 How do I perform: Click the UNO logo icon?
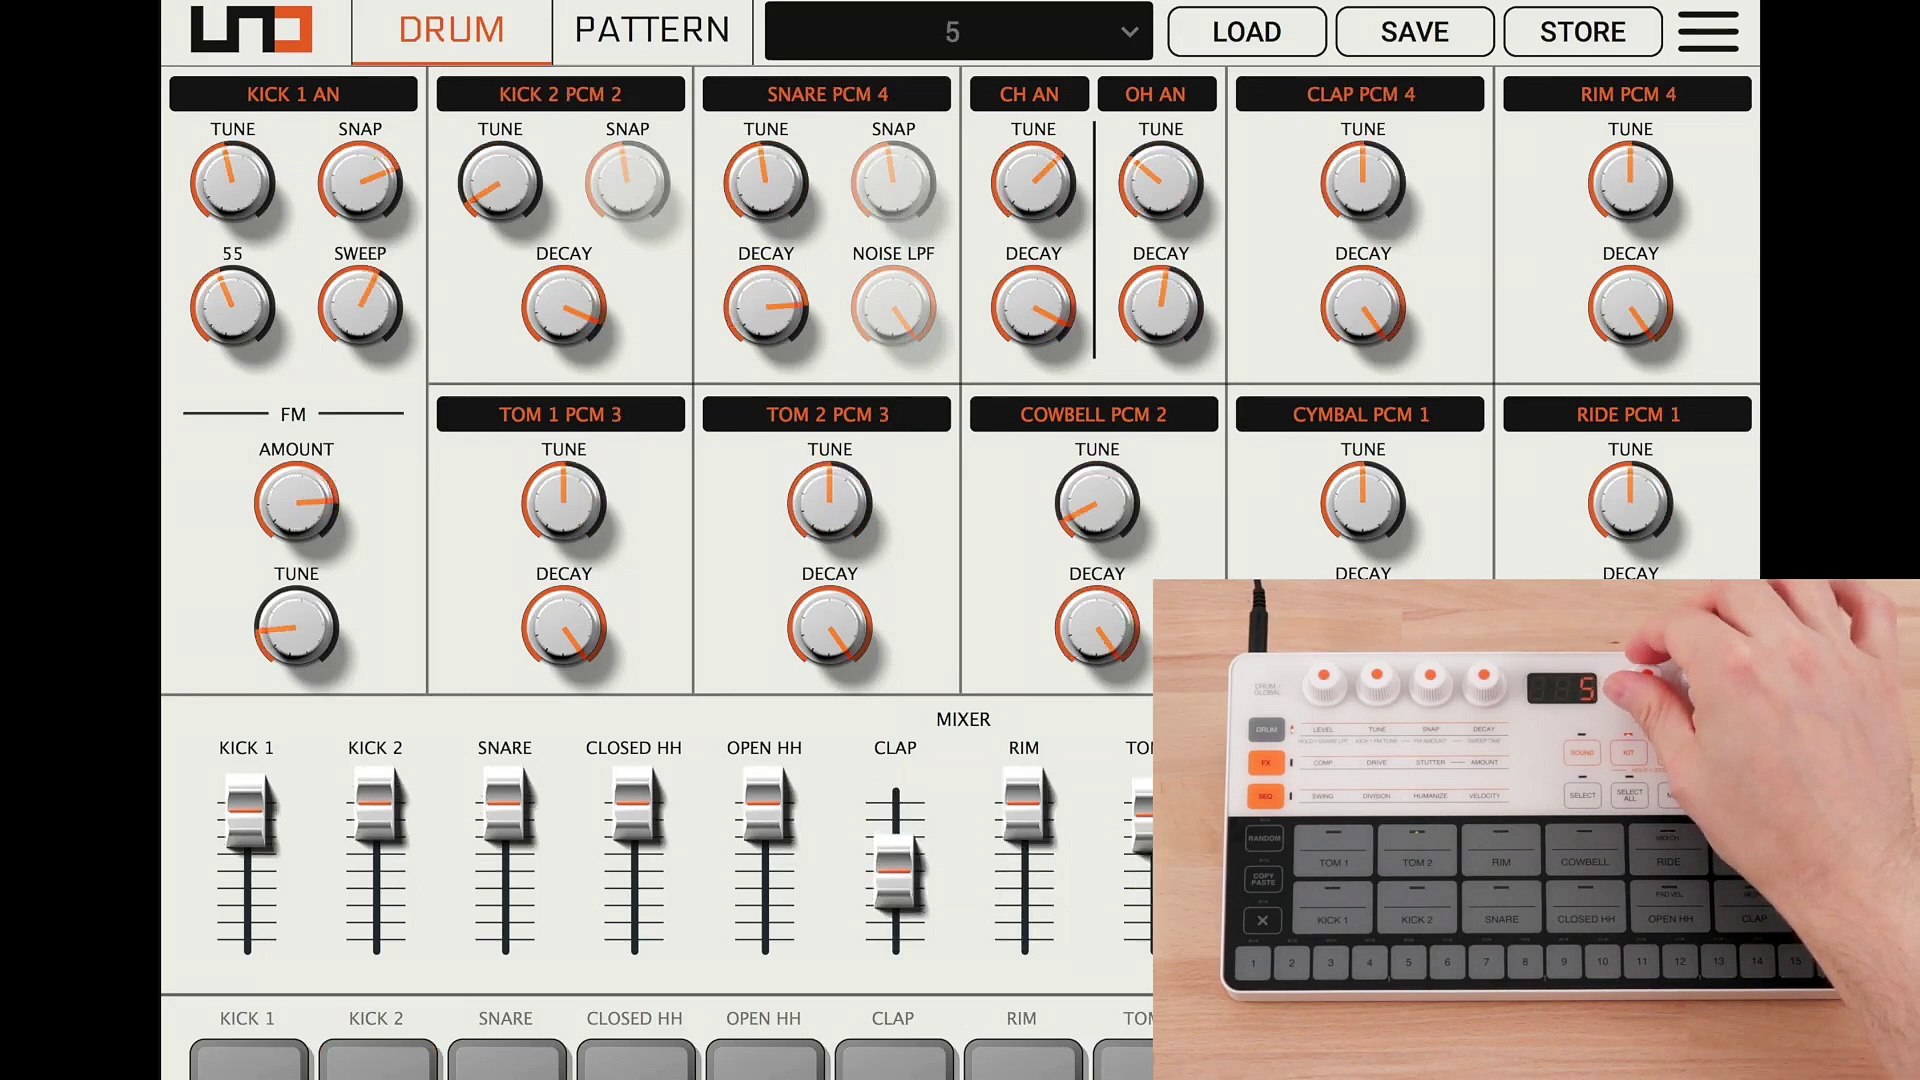pyautogui.click(x=251, y=29)
